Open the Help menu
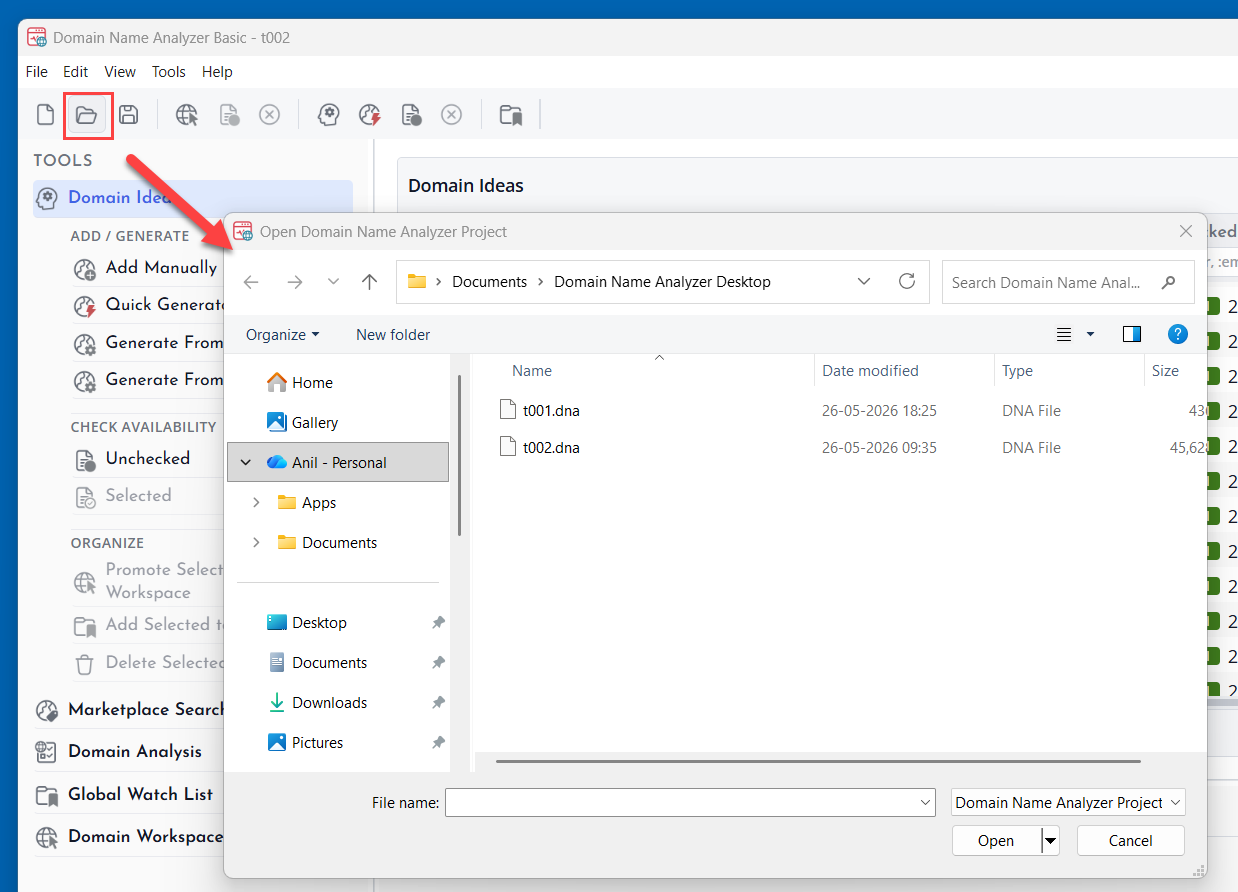 click(x=217, y=72)
